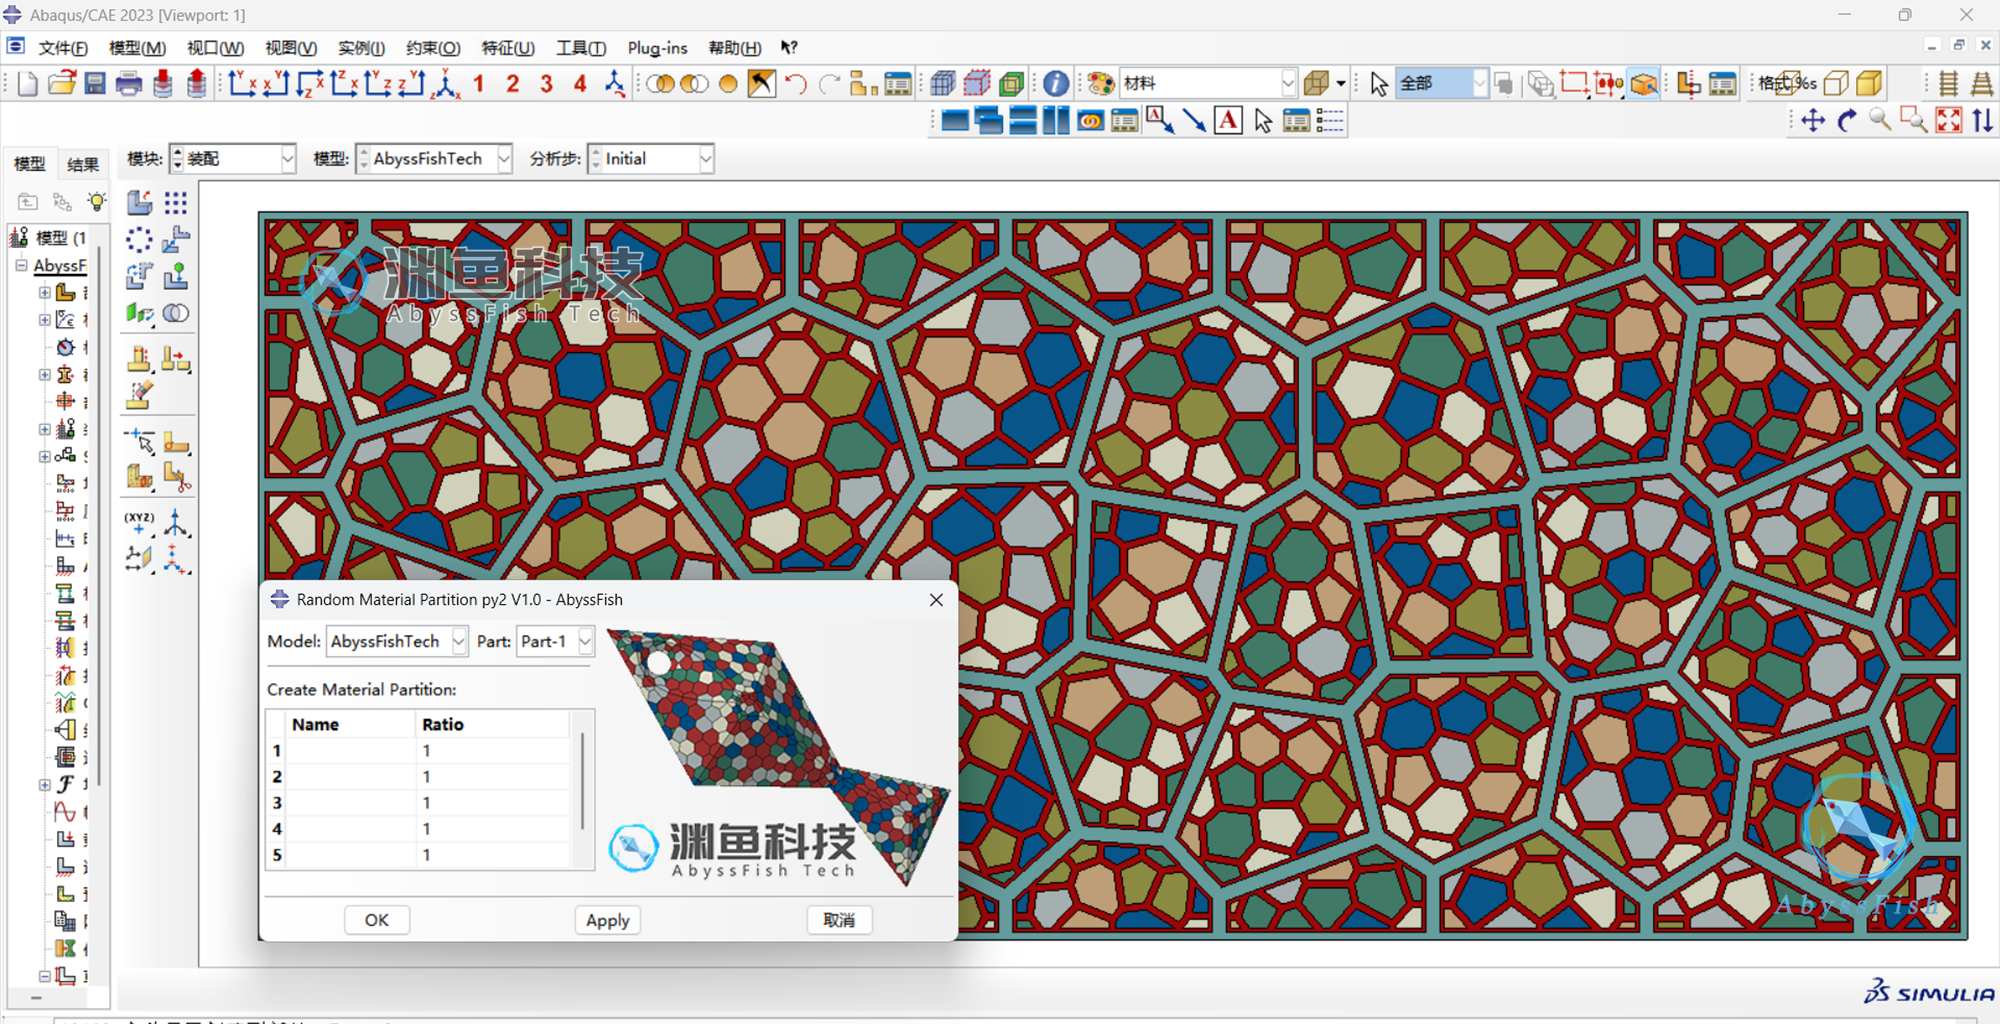Auto-fit the view in viewport
This screenshot has height=1024, width=2000.
(x=1949, y=121)
